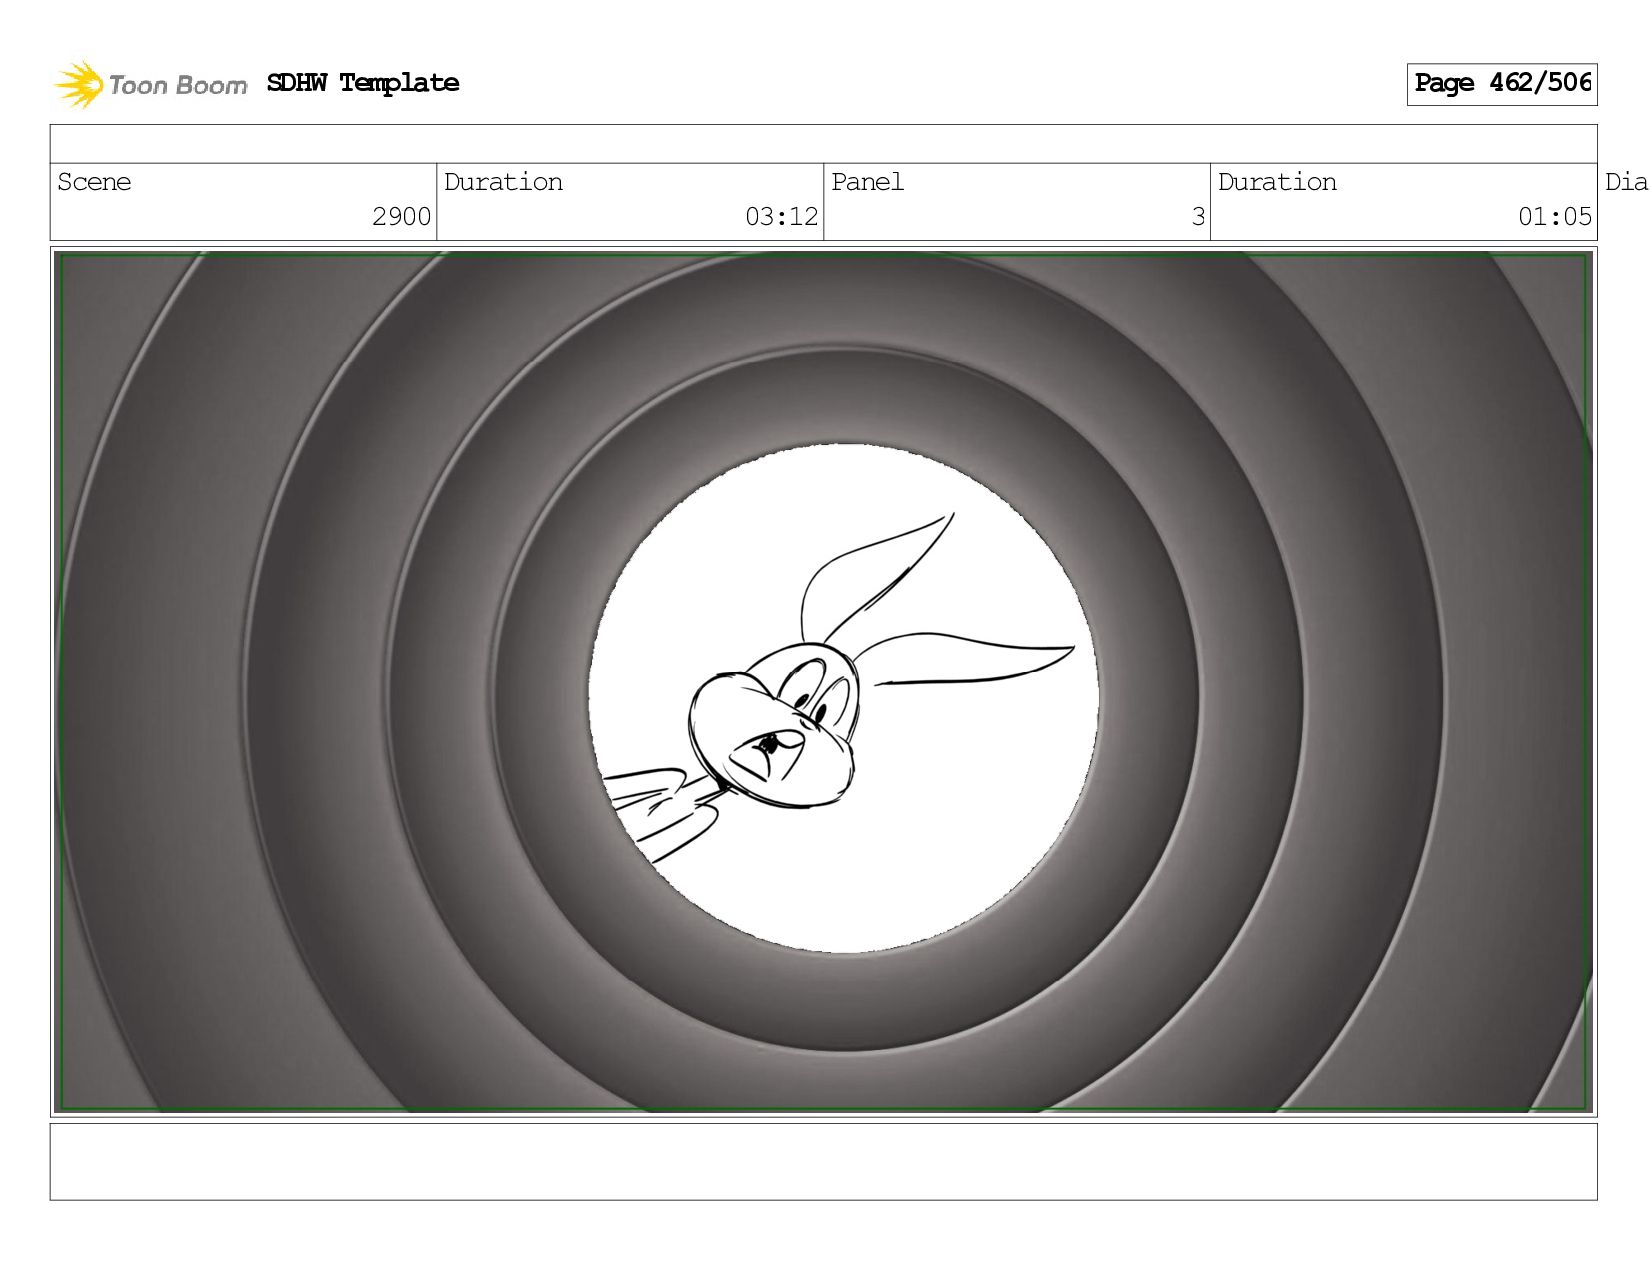Click the Bugs Bunny storyboard panel image

[823, 682]
